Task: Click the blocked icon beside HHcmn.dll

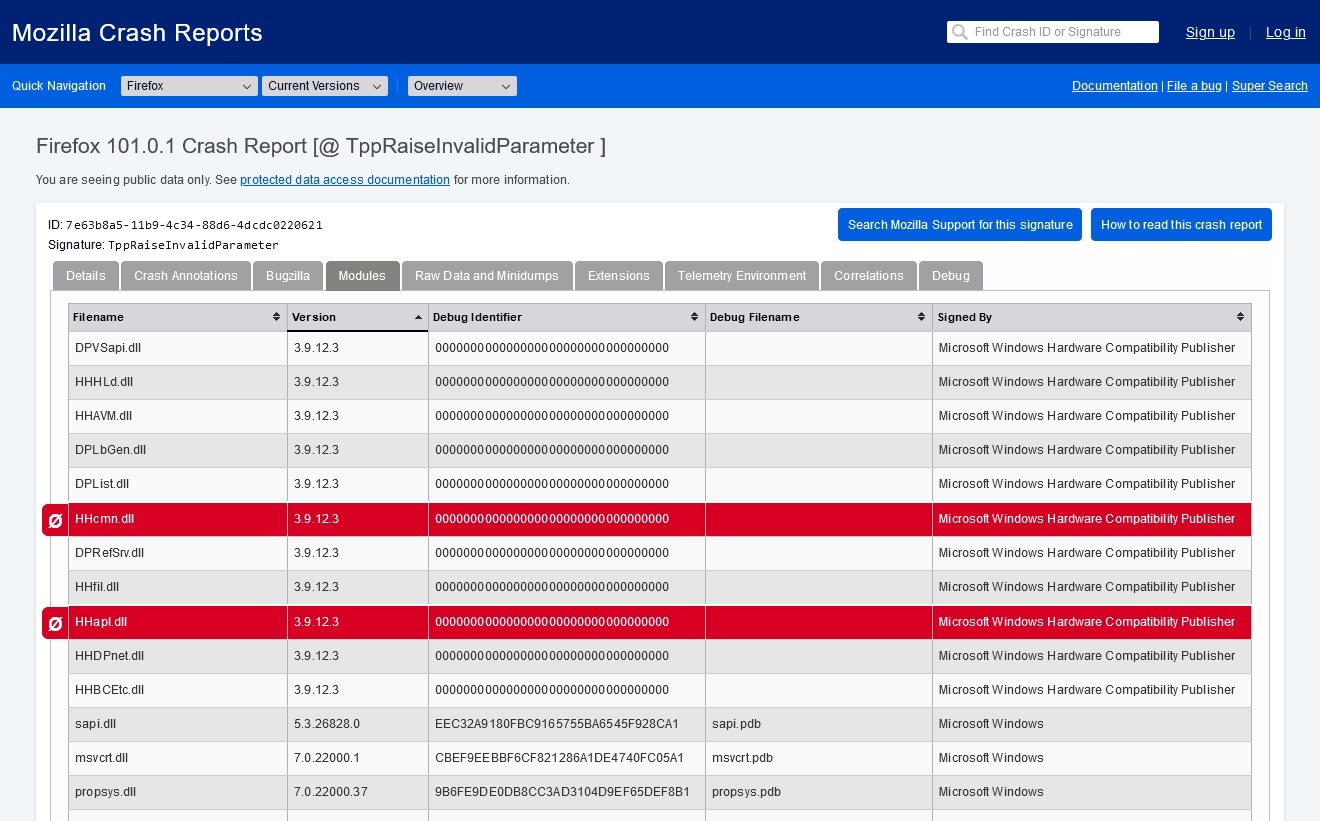Action: tap(55, 520)
